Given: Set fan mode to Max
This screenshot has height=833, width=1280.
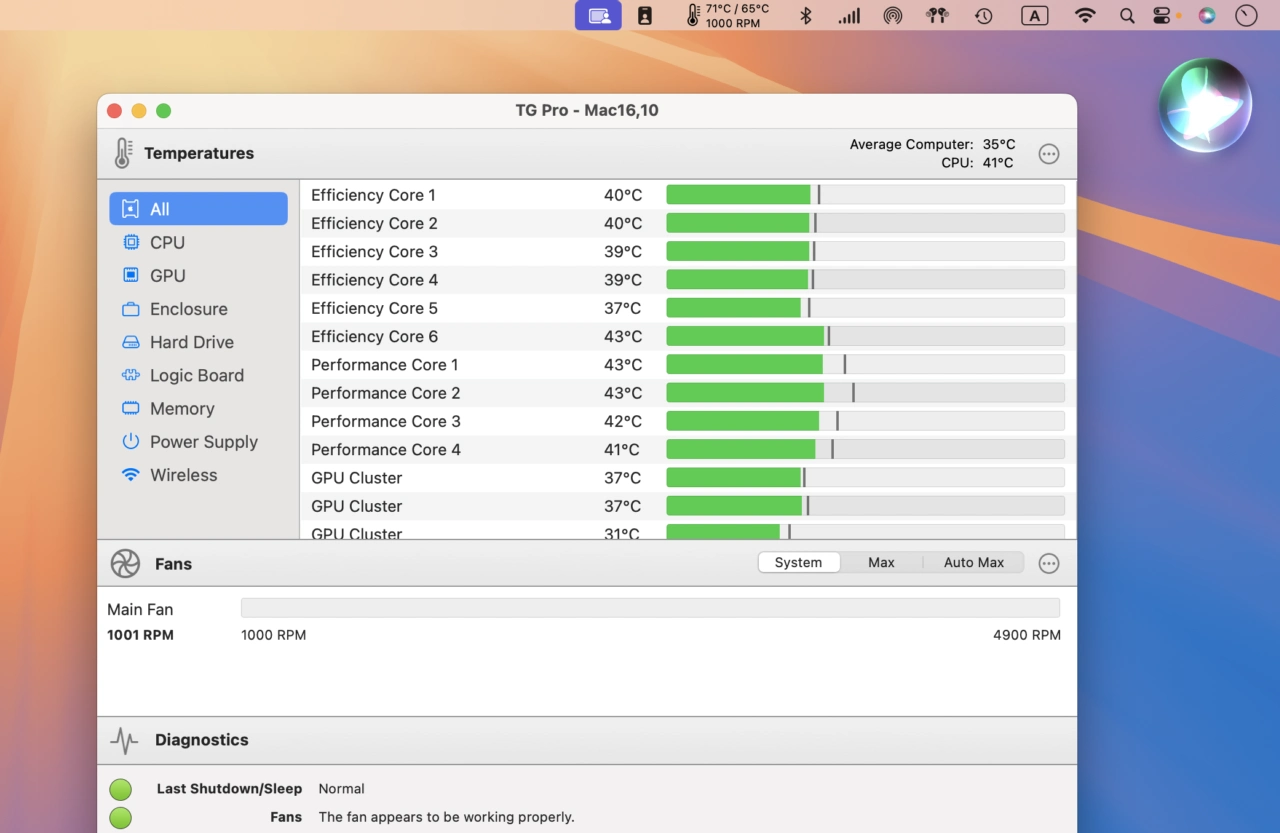Looking at the screenshot, I should (881, 562).
